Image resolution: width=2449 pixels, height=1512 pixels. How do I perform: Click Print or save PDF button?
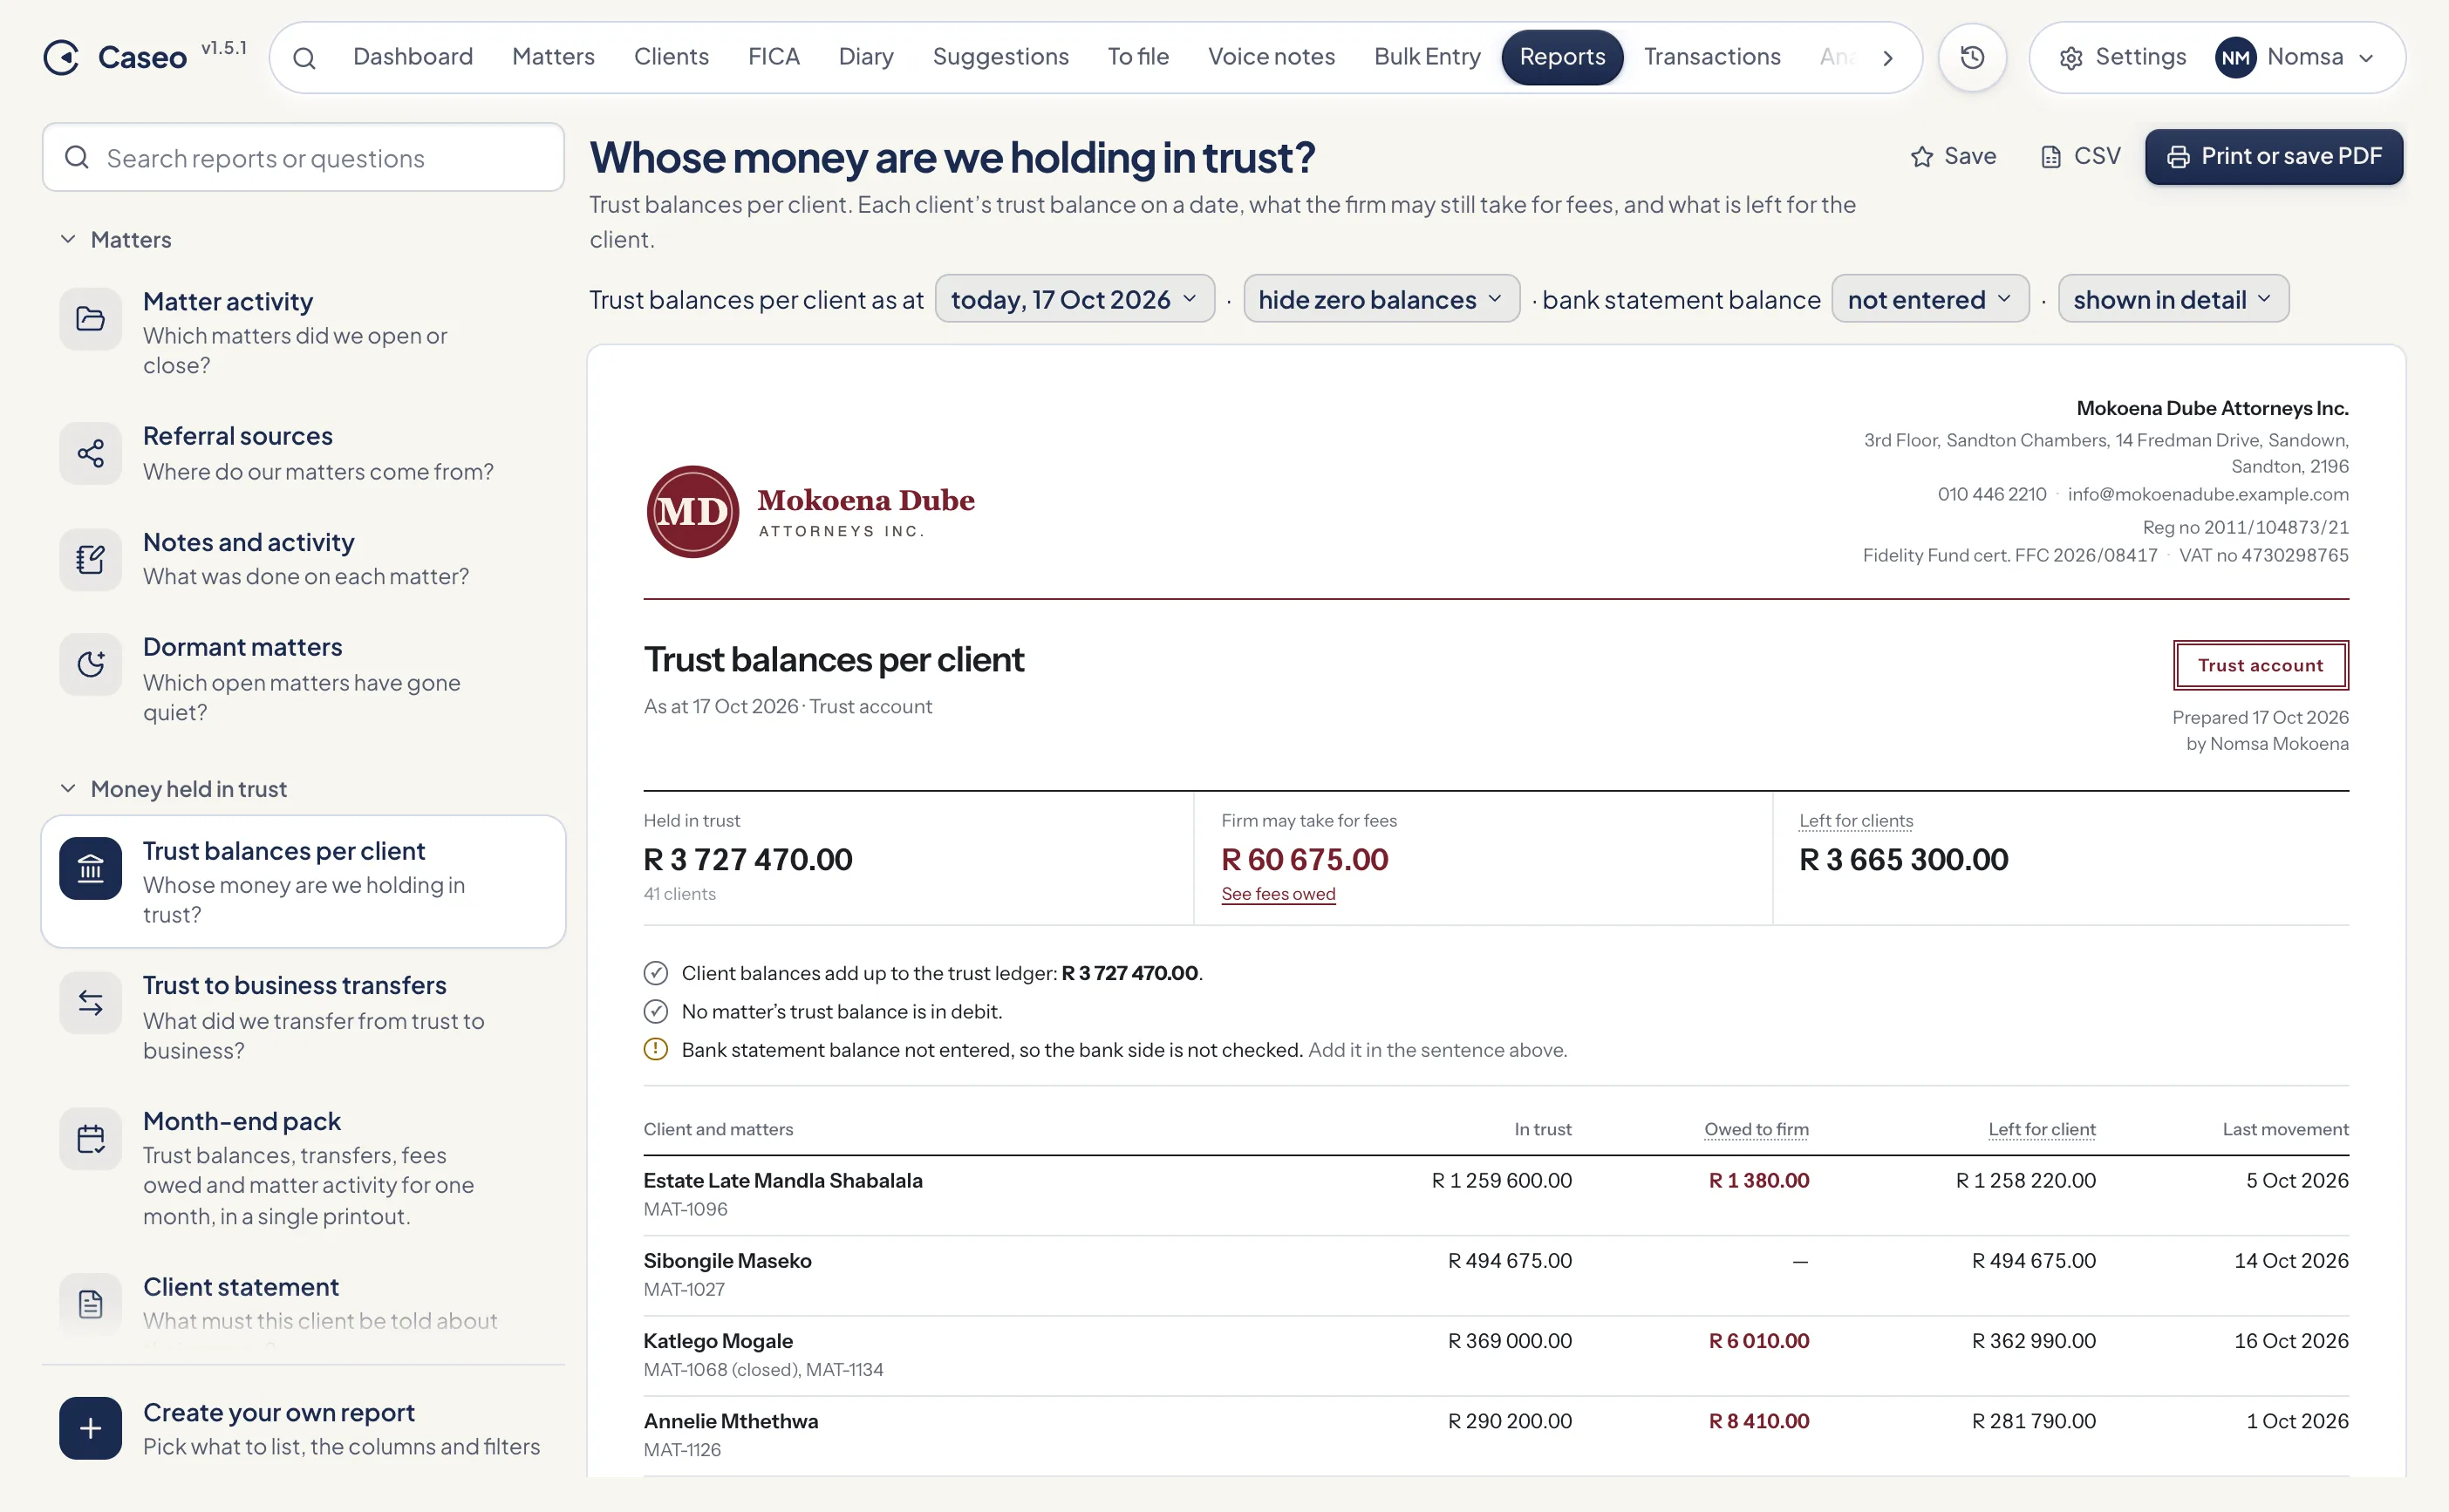(x=2273, y=156)
